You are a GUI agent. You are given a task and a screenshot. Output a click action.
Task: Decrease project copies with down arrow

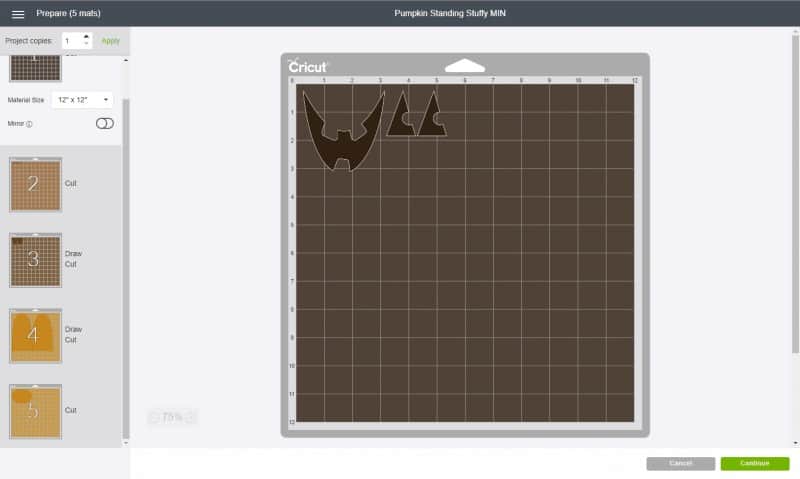(86, 44)
